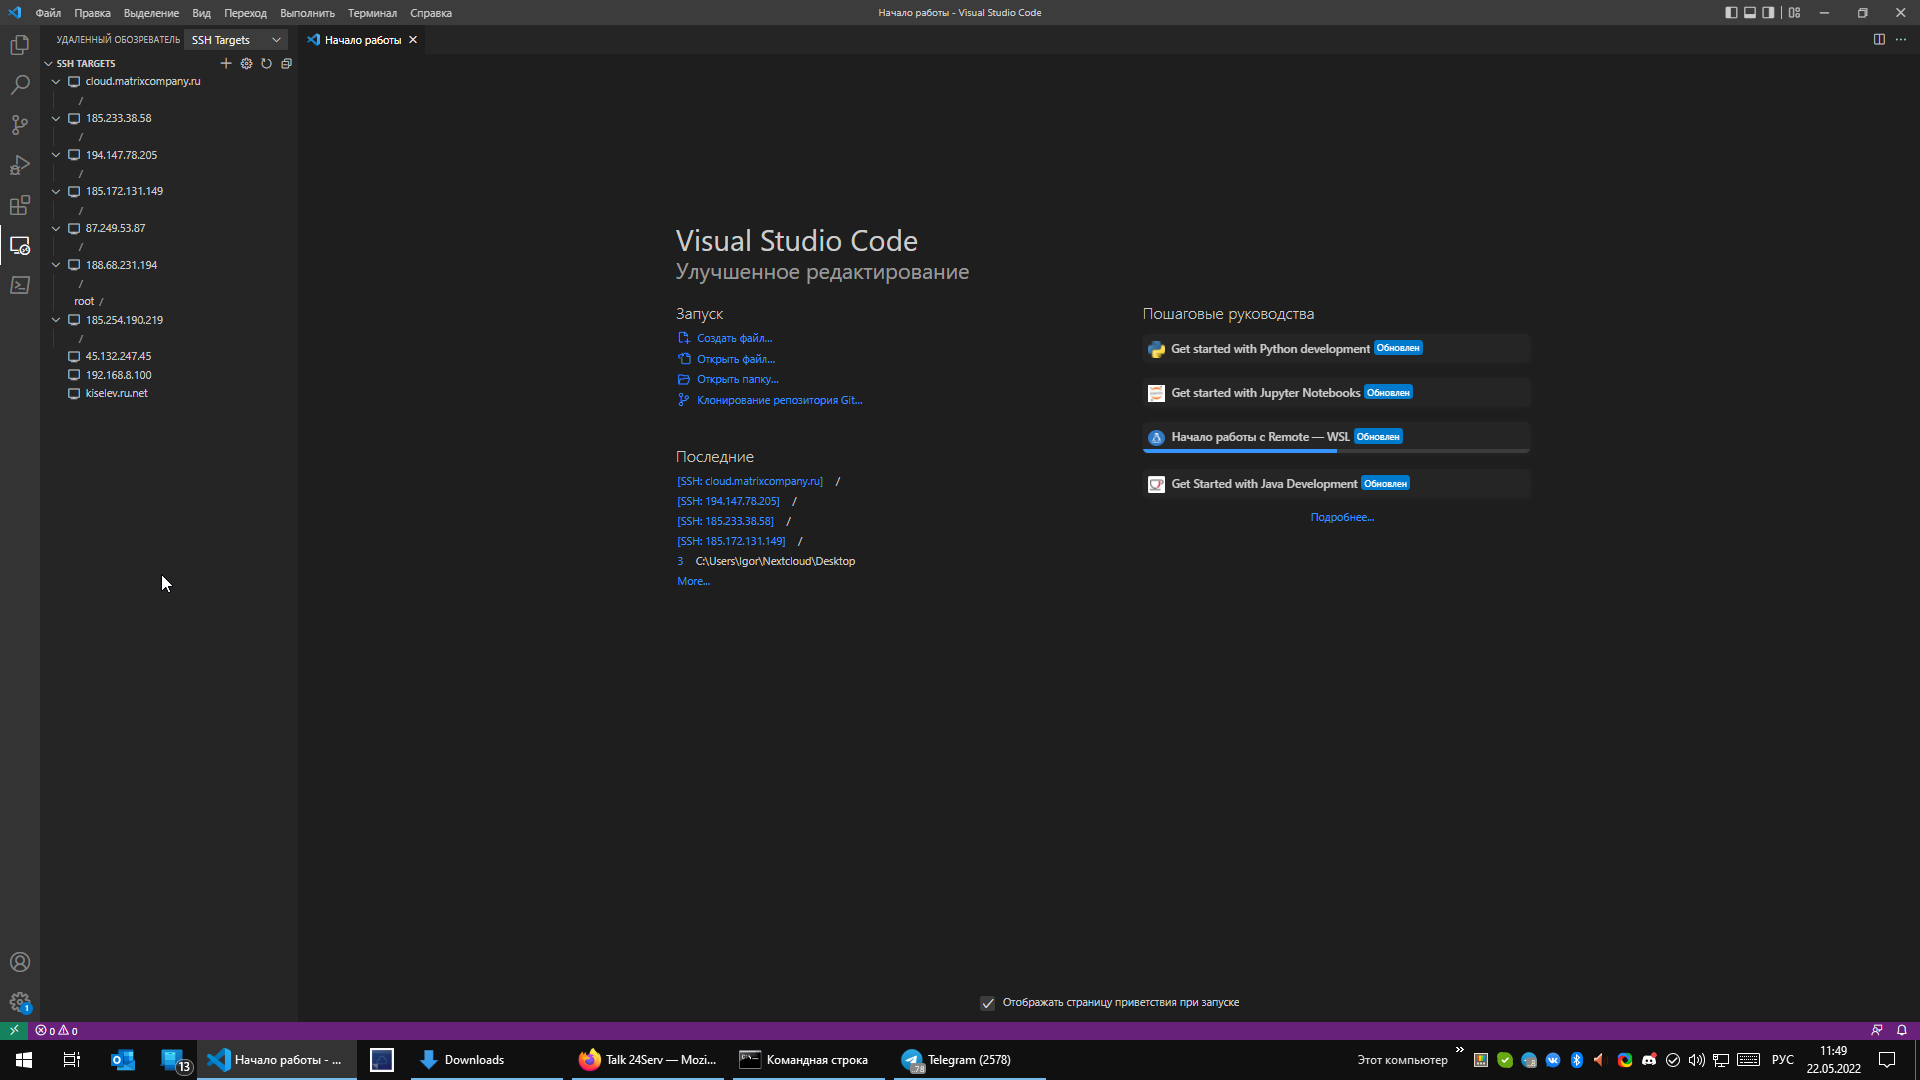Toggle the bottom panel layout button

pyautogui.click(x=1750, y=13)
